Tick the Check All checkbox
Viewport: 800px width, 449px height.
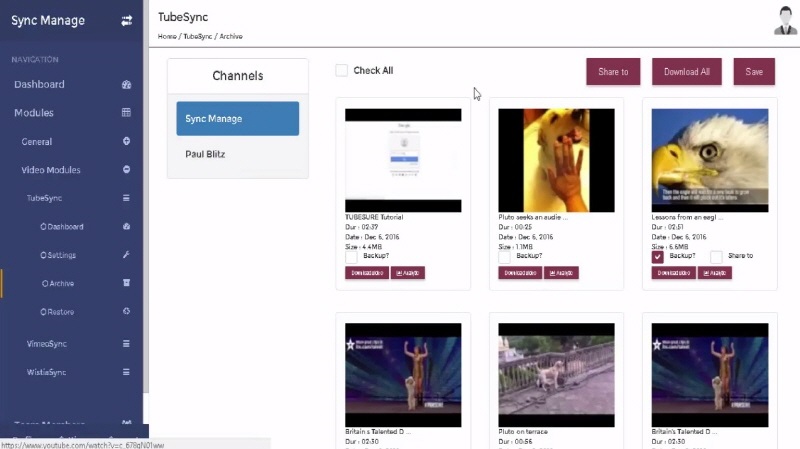[341, 70]
